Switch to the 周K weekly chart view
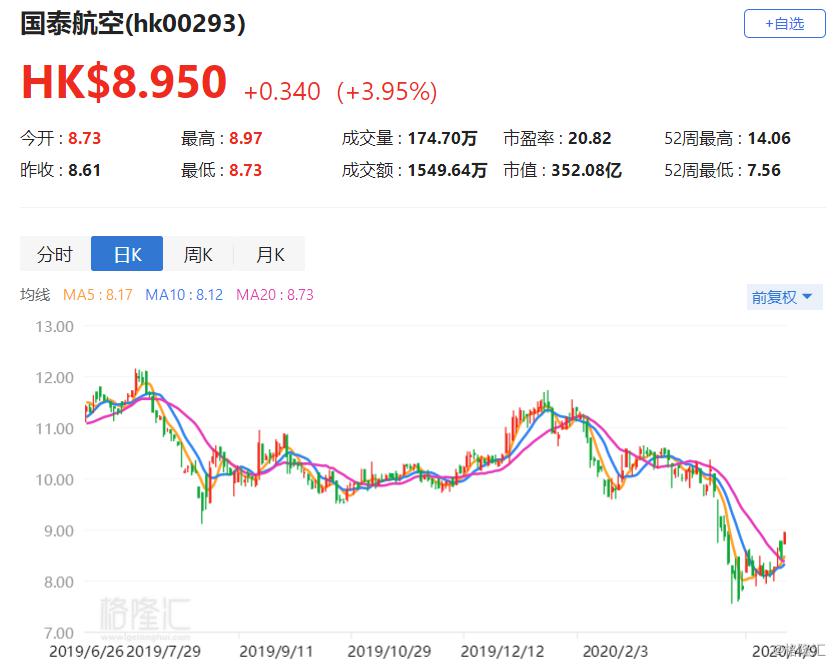Image resolution: width=833 pixels, height=664 pixels. (x=198, y=254)
